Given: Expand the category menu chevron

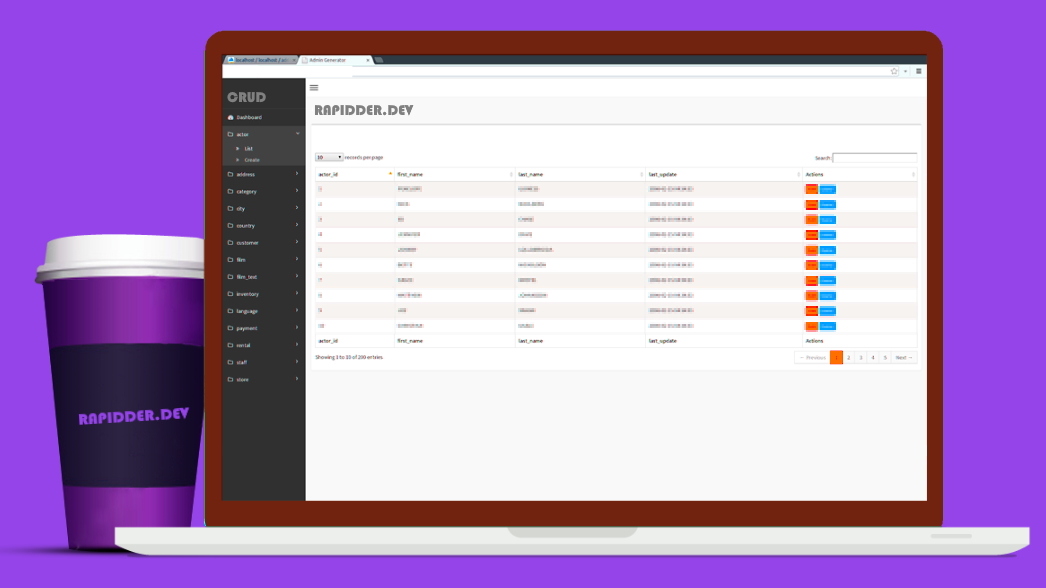Looking at the screenshot, I should pyautogui.click(x=298, y=191).
